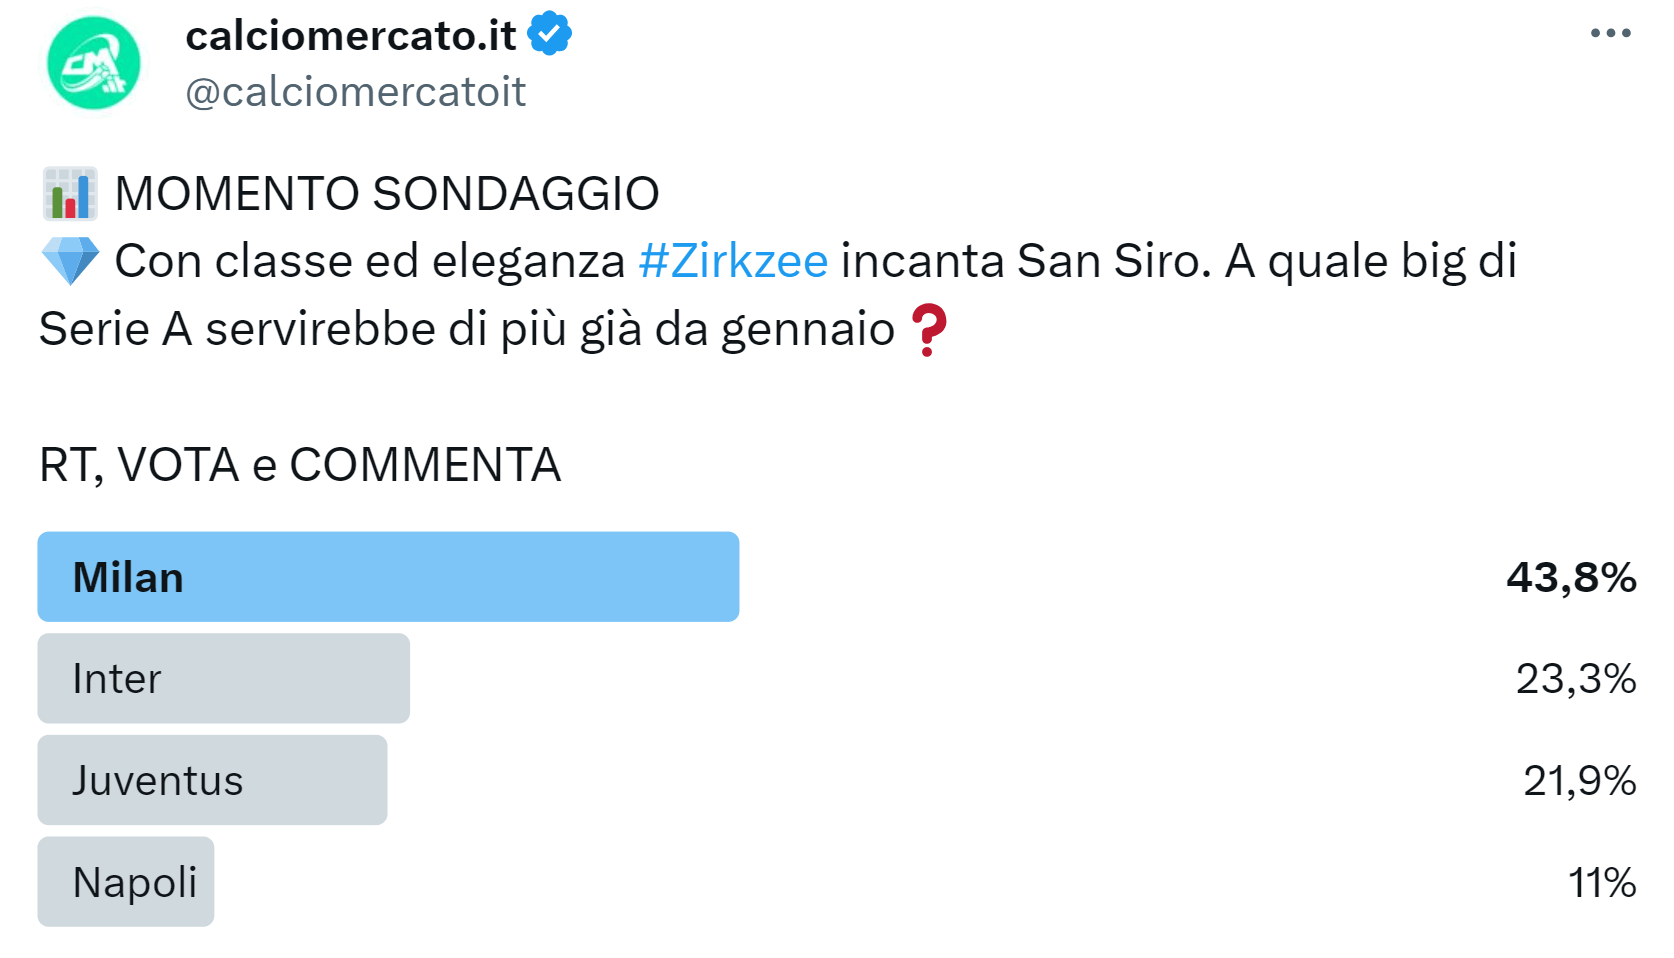Open the #Zirkzee hashtag page
The height and width of the screenshot is (958, 1674).
point(733,261)
